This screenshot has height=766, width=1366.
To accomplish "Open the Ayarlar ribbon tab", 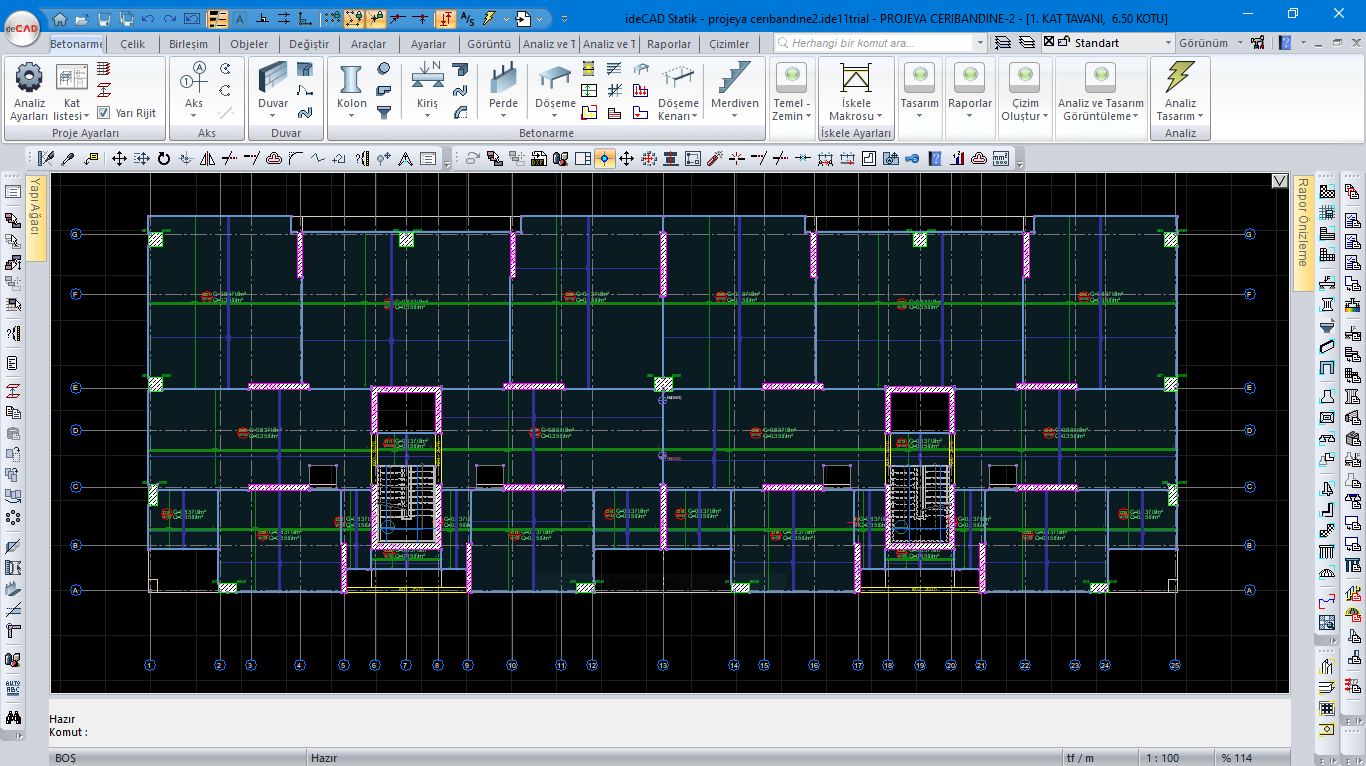I will [429, 44].
